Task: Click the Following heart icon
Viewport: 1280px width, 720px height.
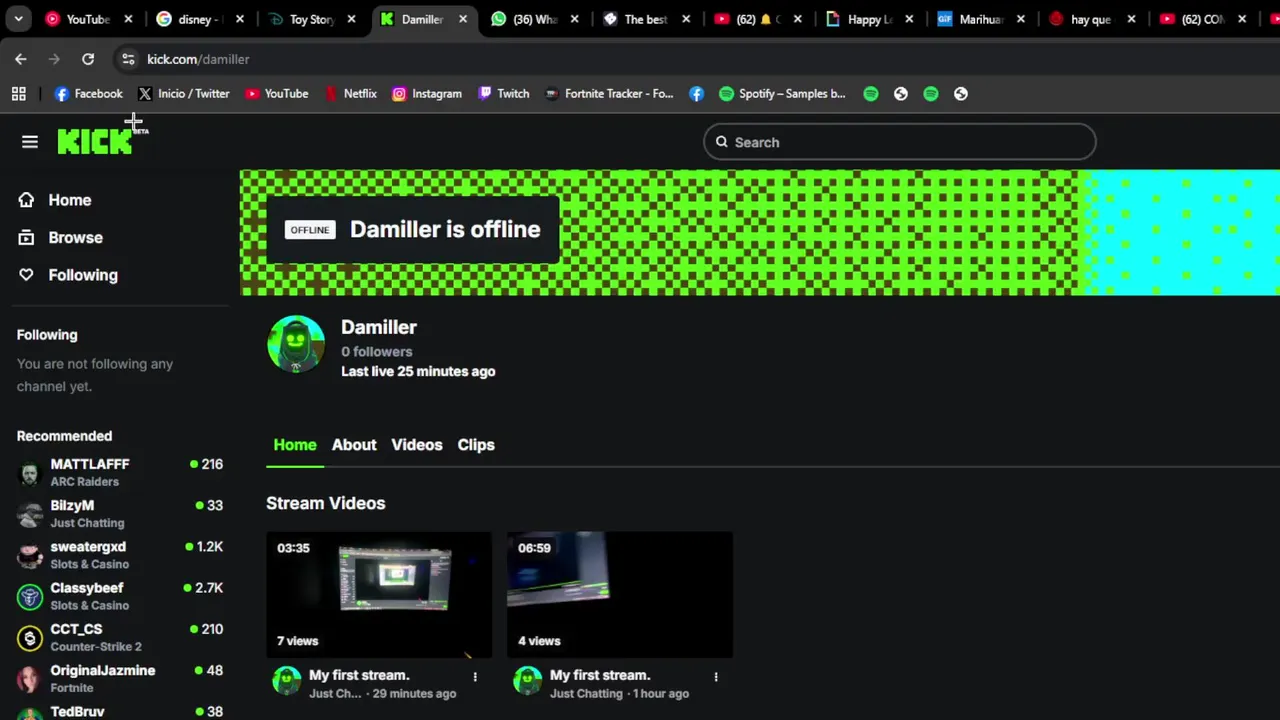Action: pyautogui.click(x=26, y=275)
